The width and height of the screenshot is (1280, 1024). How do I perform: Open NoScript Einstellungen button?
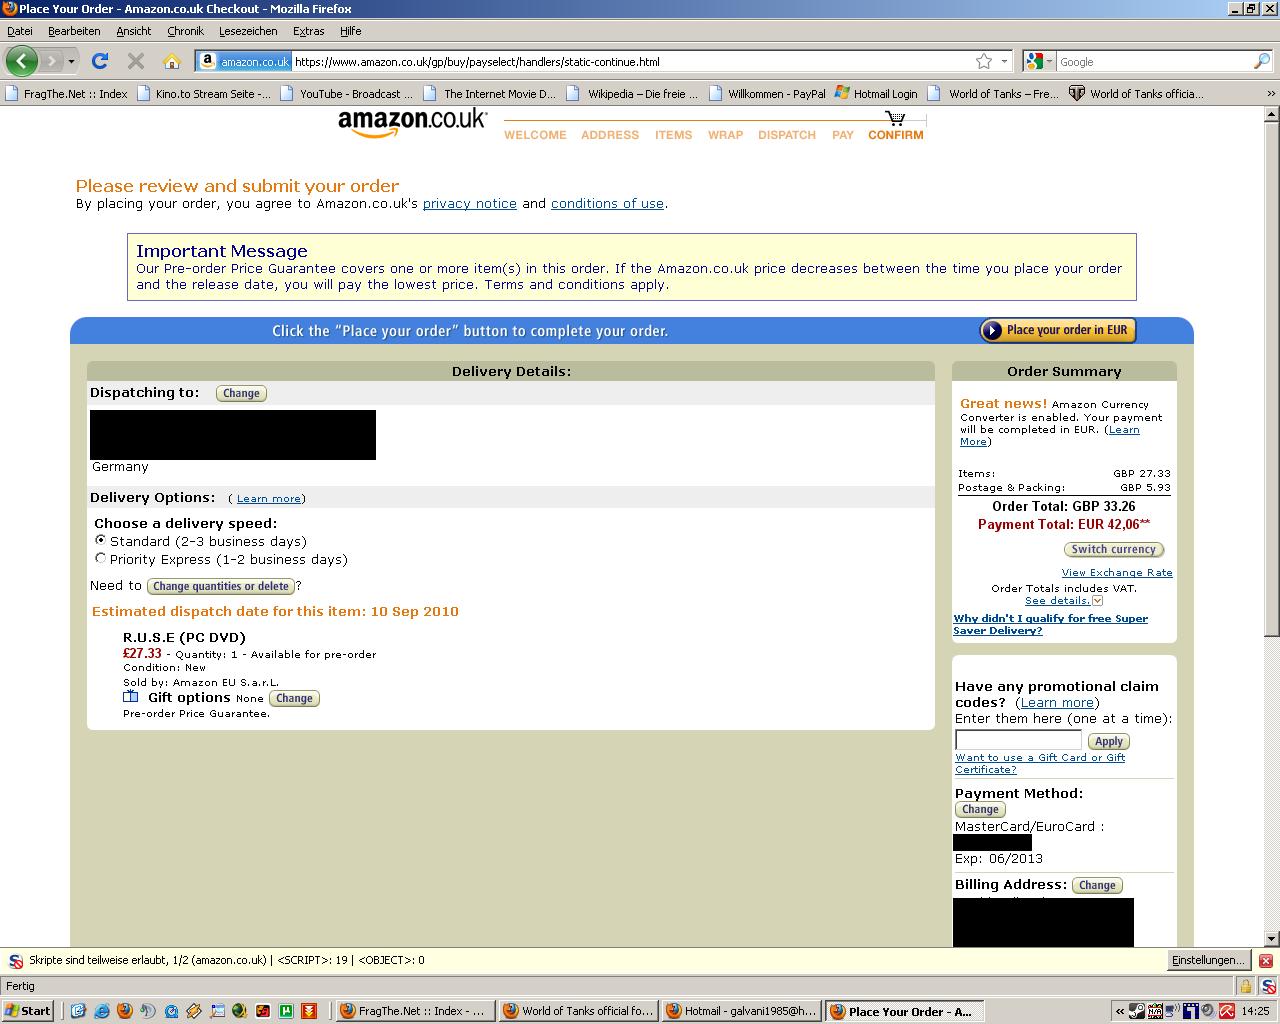[x=1208, y=960]
